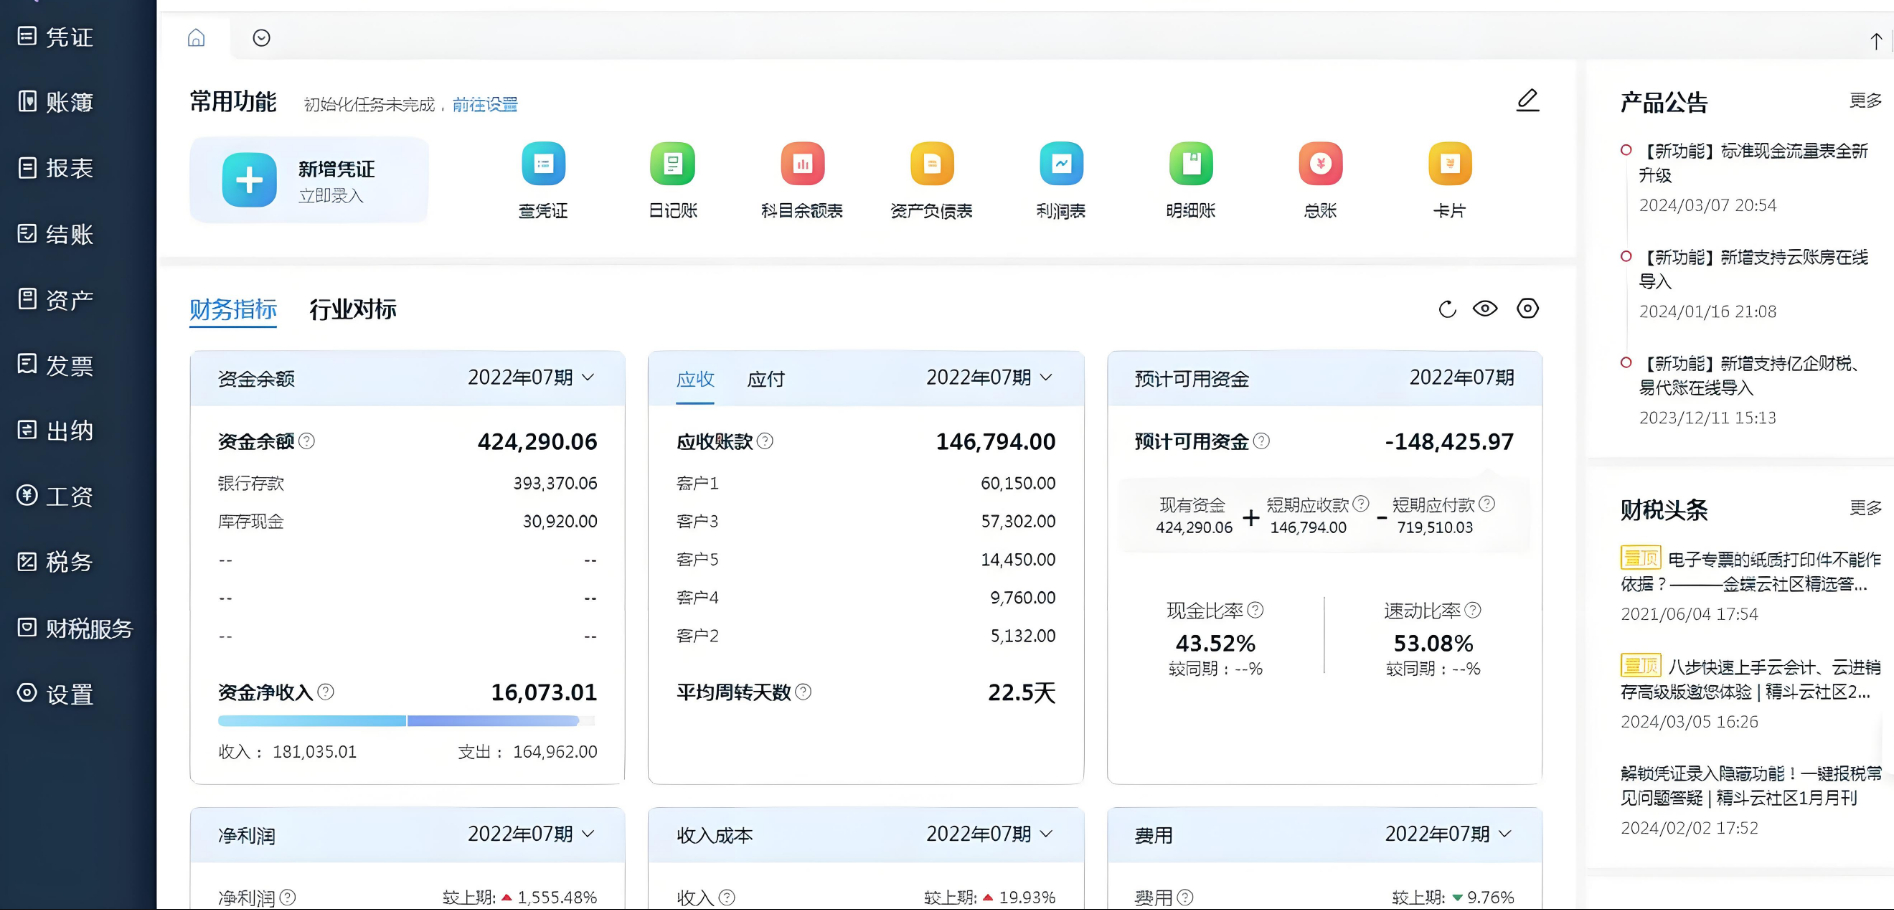Open the 资产 sidebar menu

pyautogui.click(x=56, y=299)
